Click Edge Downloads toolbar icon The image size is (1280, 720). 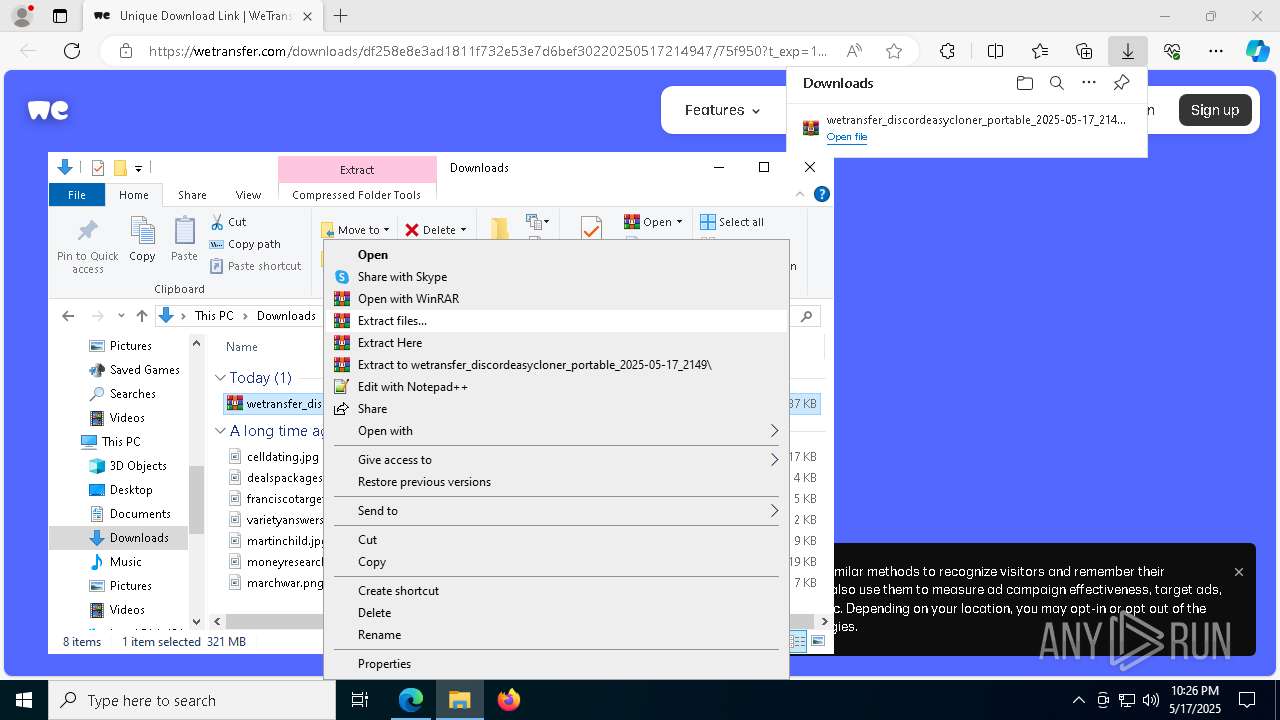point(1127,51)
